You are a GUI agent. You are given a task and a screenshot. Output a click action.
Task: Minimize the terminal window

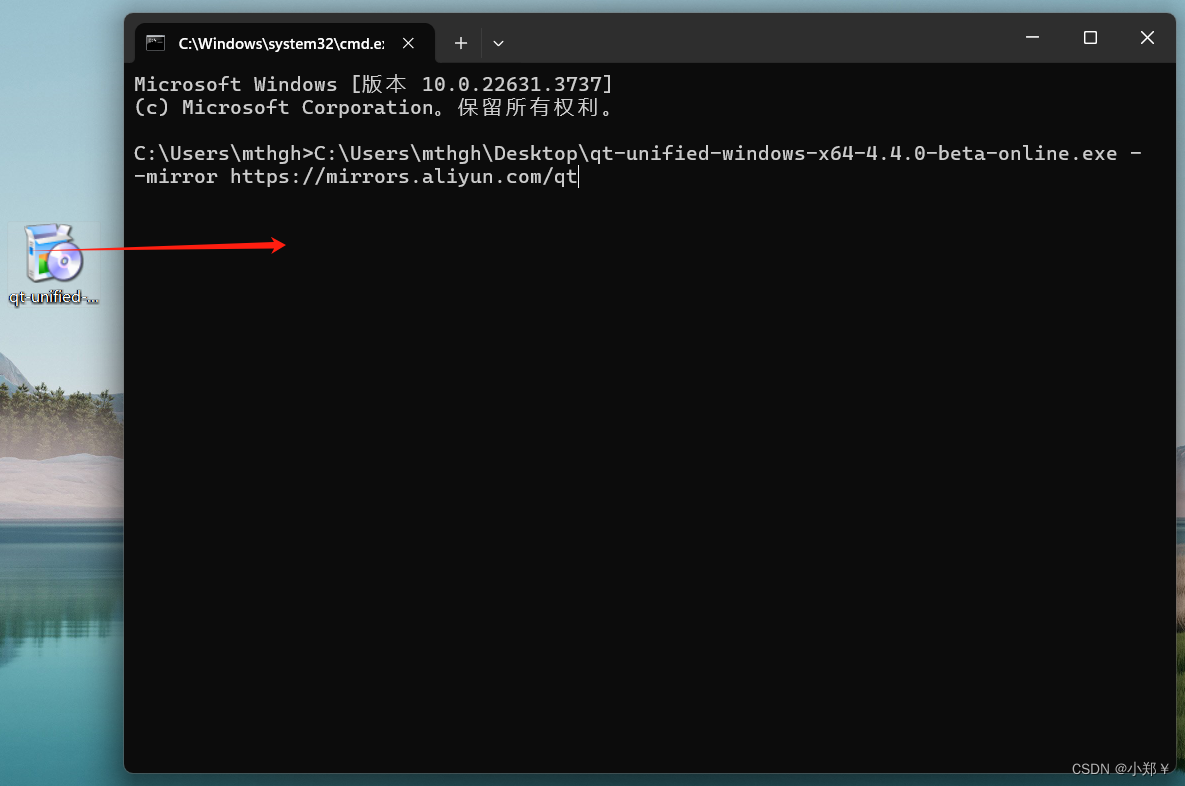point(1032,38)
